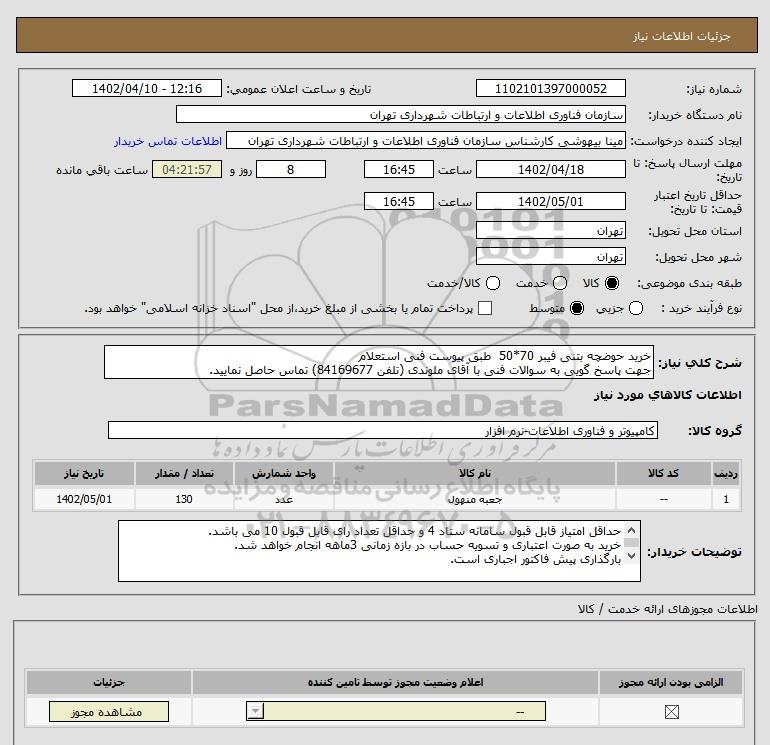Toggle the mandatory license checkbox in permits table
Viewport: 770px width, 745px height.
[x=671, y=712]
